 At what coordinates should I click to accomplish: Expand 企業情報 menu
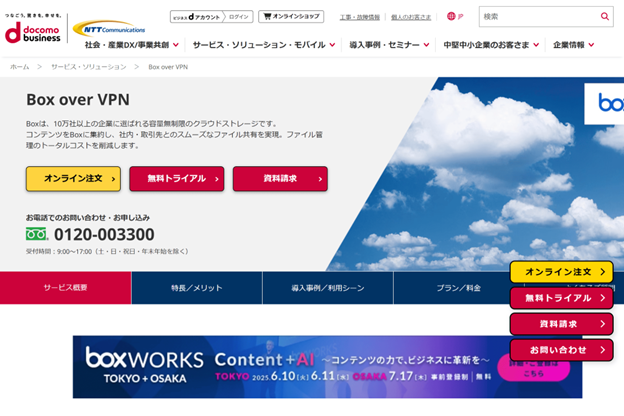pos(573,45)
